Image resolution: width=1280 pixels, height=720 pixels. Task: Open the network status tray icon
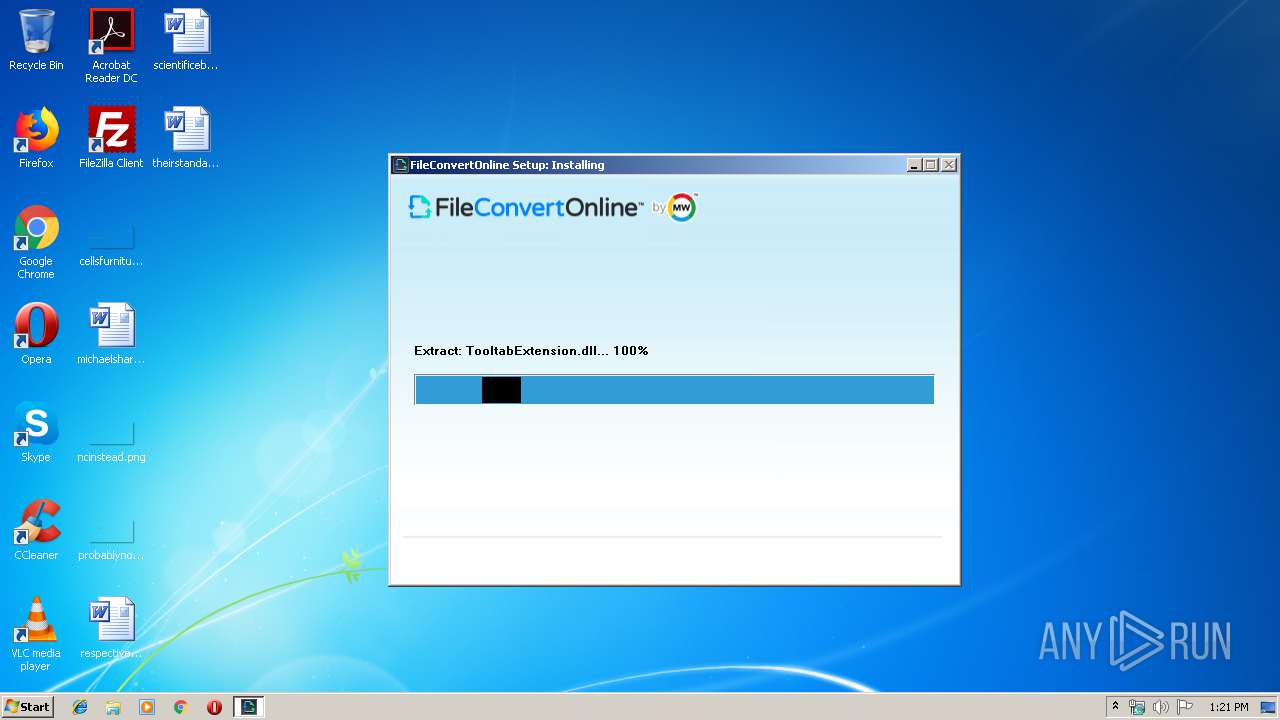[x=1137, y=707]
